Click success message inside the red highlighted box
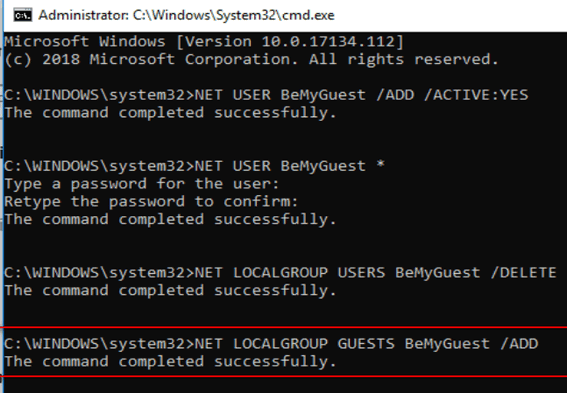The image size is (567, 393). 170,361
